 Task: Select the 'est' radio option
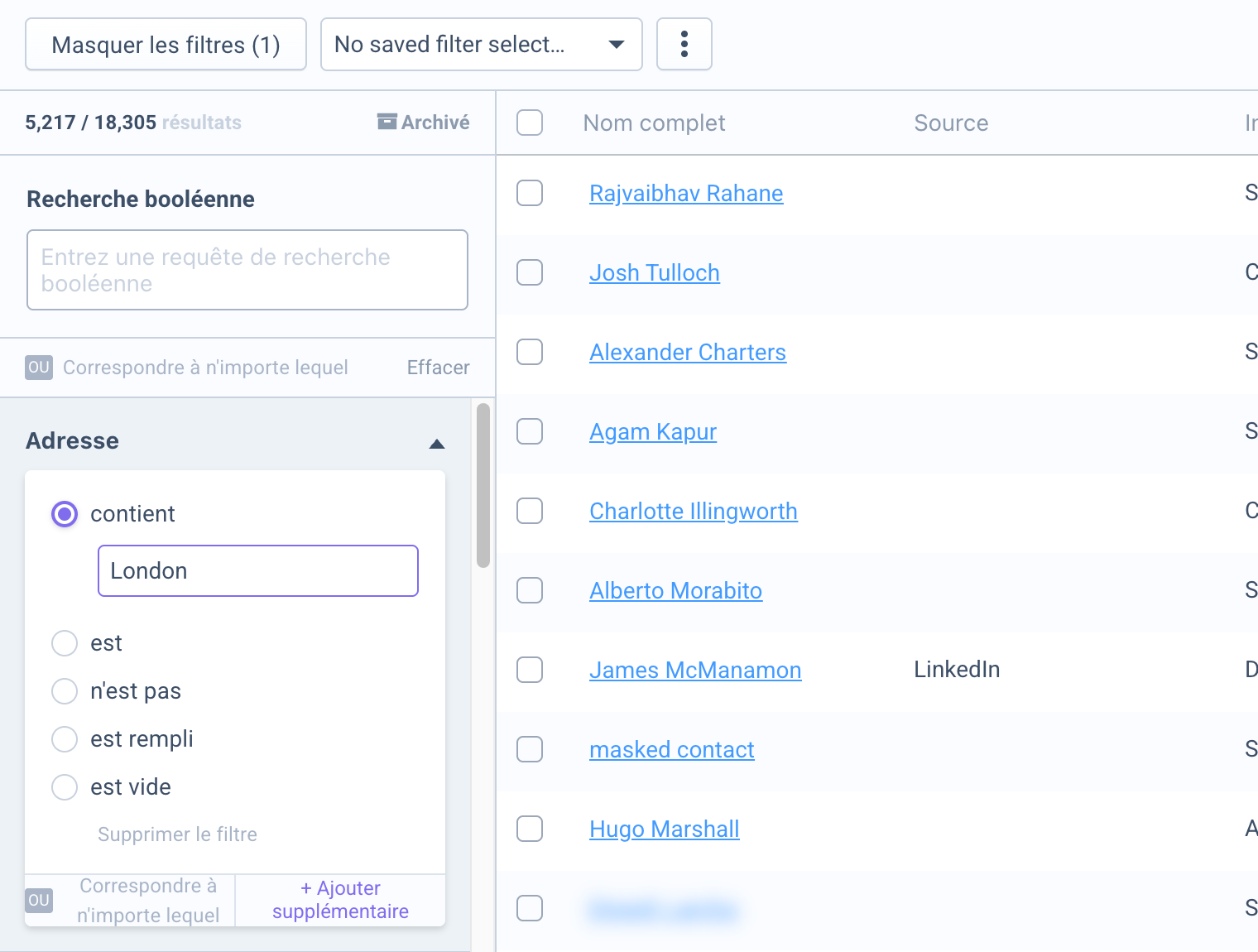point(64,643)
